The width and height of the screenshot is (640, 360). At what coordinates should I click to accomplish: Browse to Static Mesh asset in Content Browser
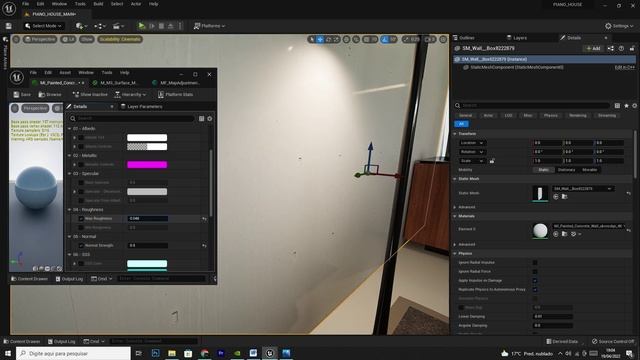coord(564,197)
